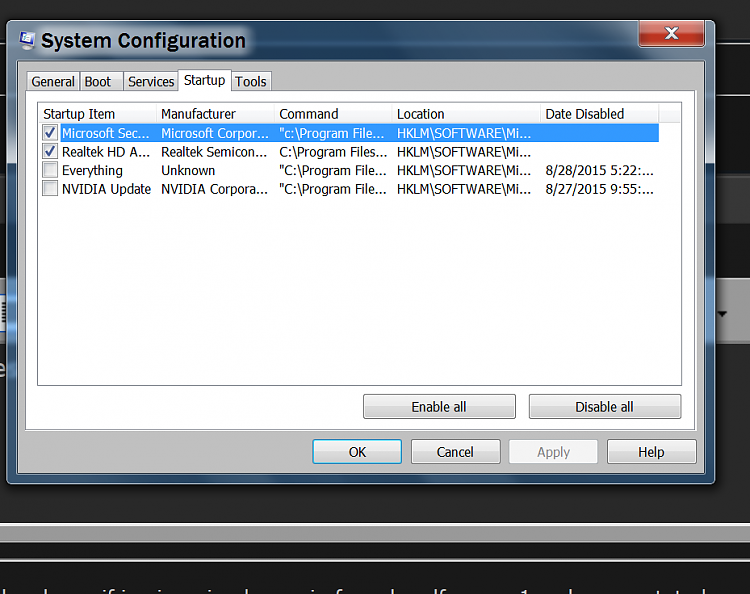The width and height of the screenshot is (750, 594).
Task: Open the Tools tab
Action: (251, 81)
